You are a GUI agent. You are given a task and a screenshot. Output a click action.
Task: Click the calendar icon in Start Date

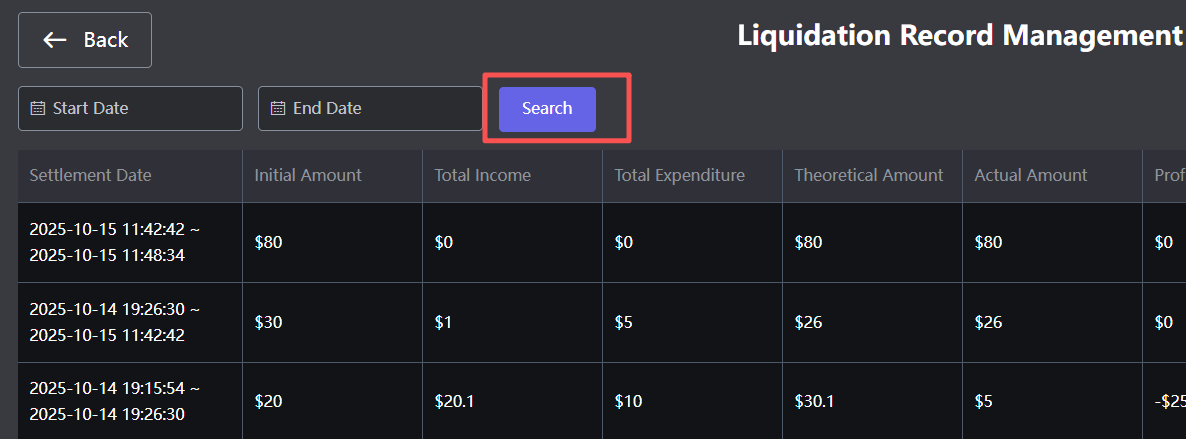tap(38, 108)
